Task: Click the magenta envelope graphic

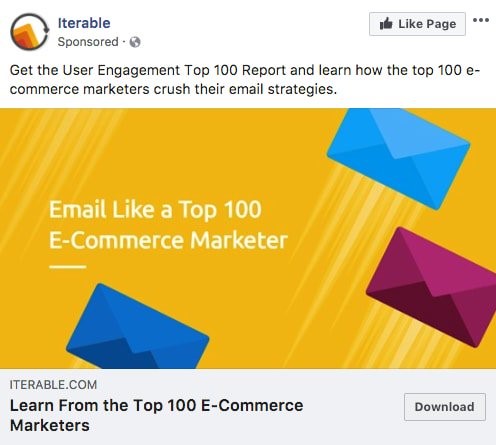Action: click(433, 287)
